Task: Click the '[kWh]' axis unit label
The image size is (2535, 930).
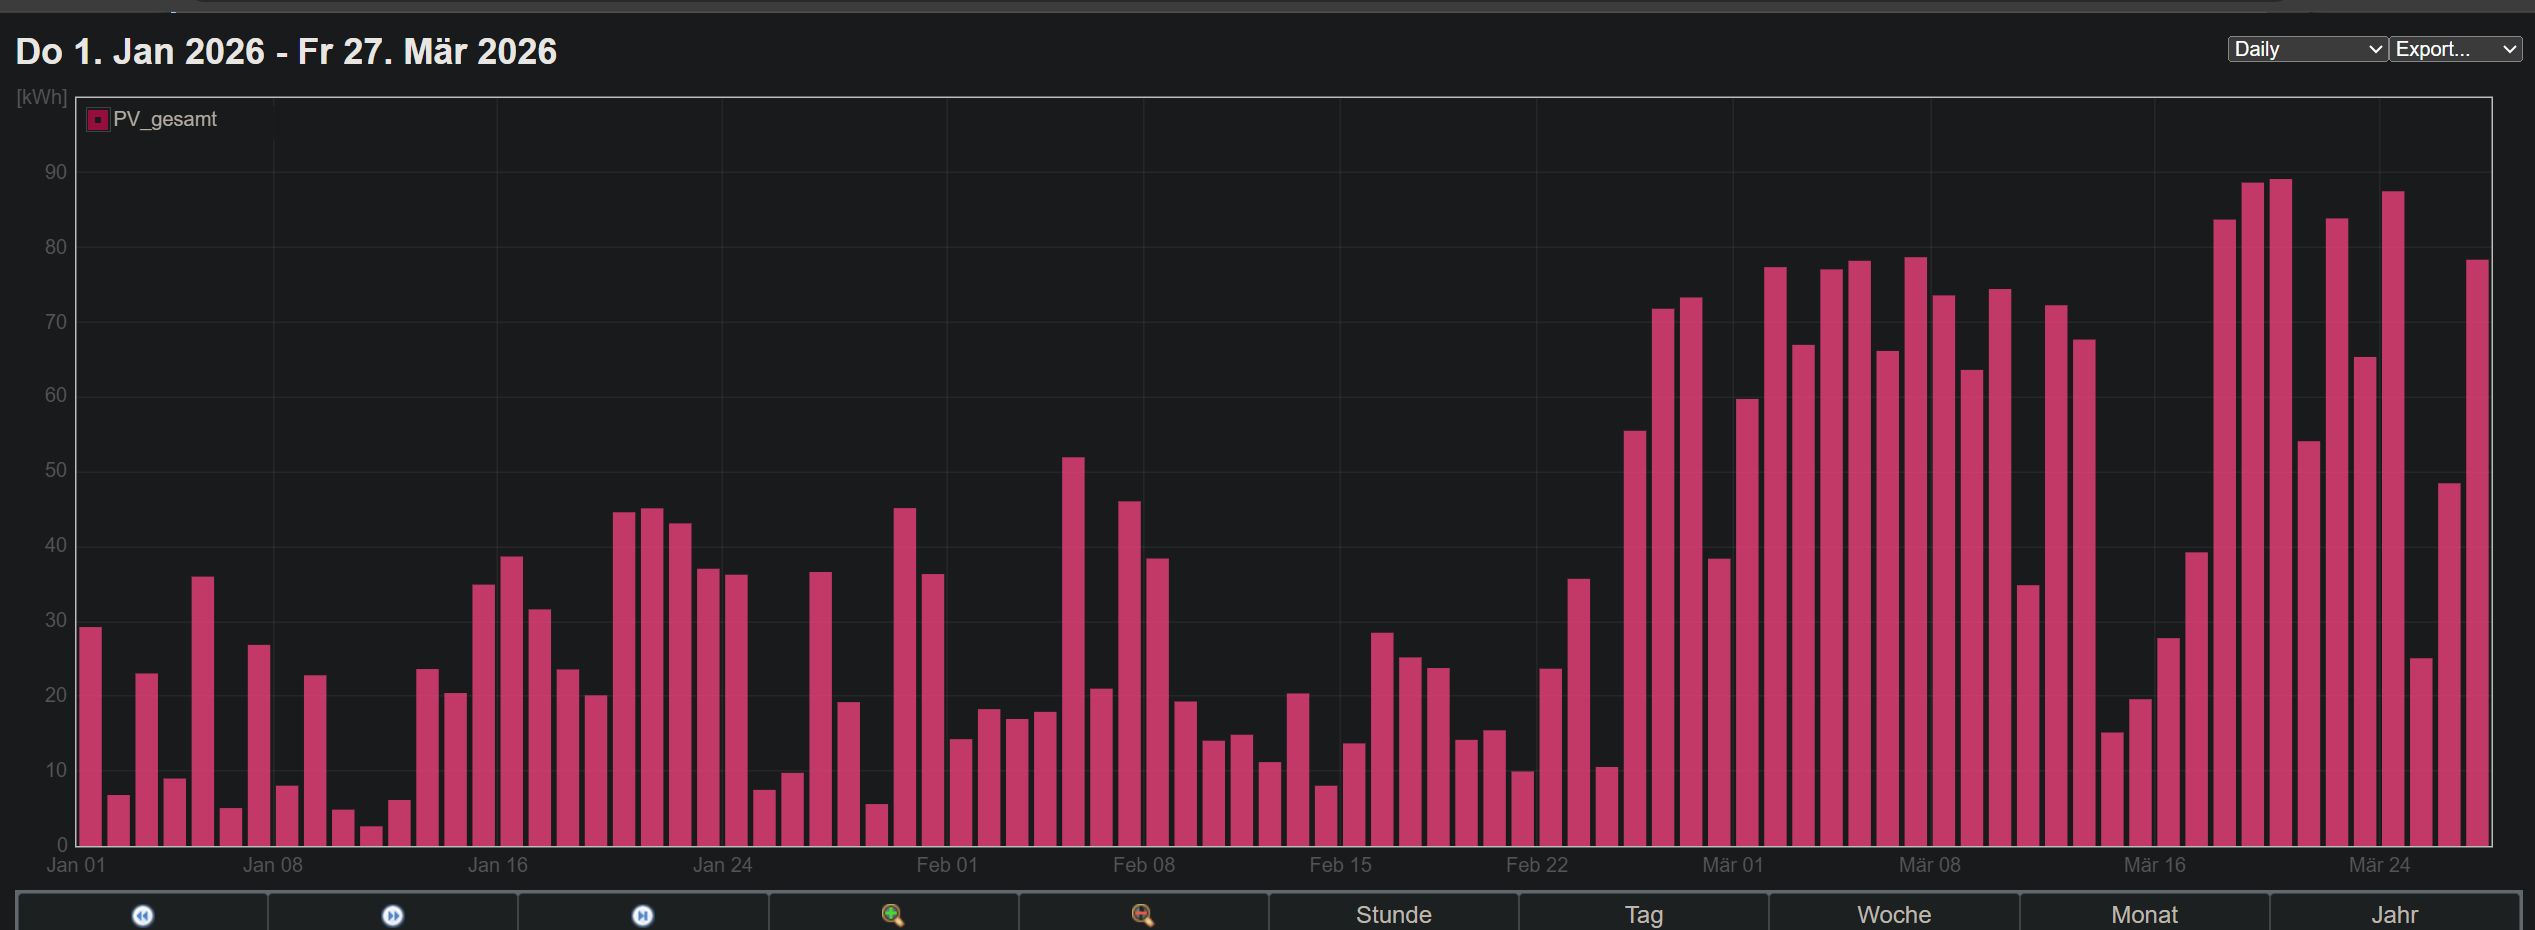Action: pyautogui.click(x=42, y=98)
